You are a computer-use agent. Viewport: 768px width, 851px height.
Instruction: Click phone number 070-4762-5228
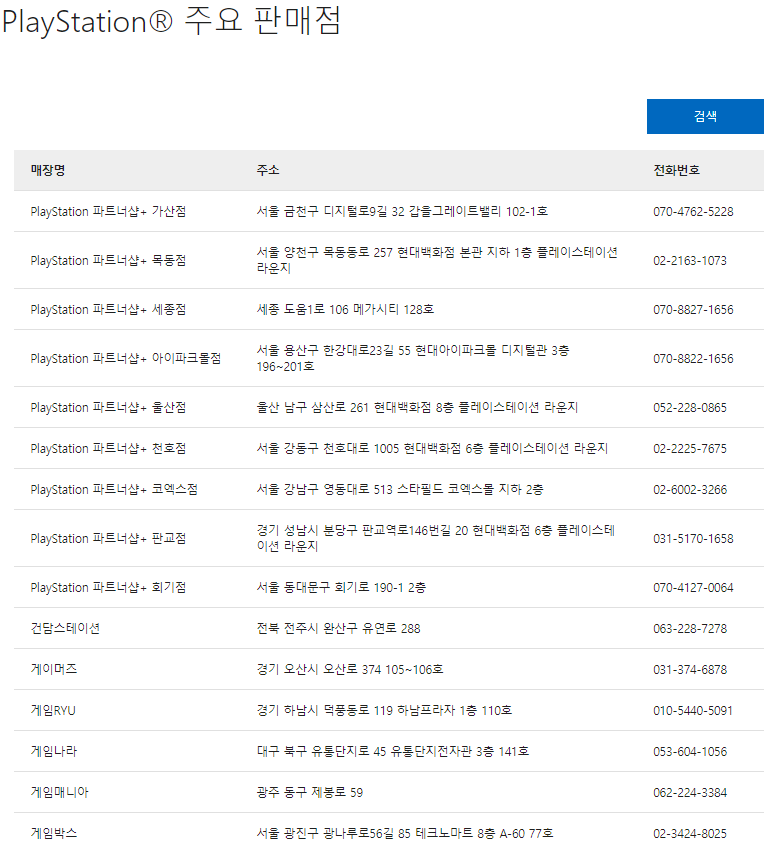[693, 212]
